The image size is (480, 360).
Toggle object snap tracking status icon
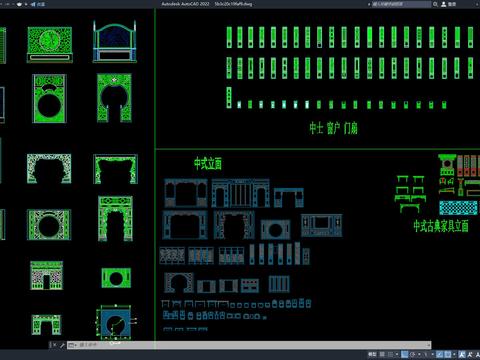coord(440,354)
